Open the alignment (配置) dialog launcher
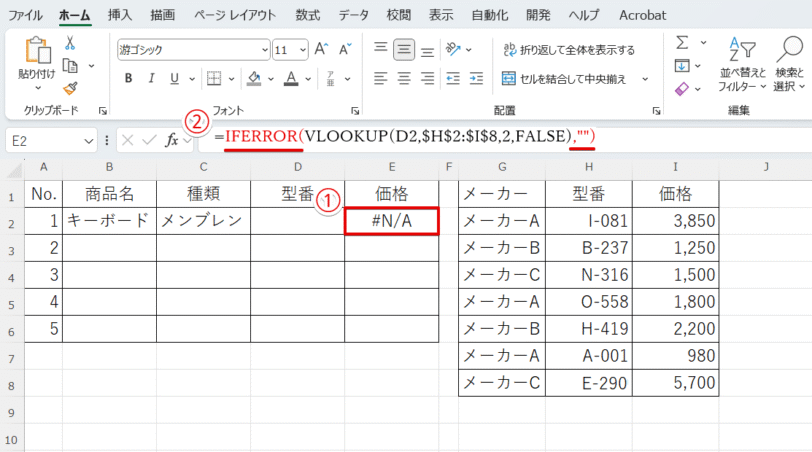The height and width of the screenshot is (452, 812). pyautogui.click(x=656, y=110)
